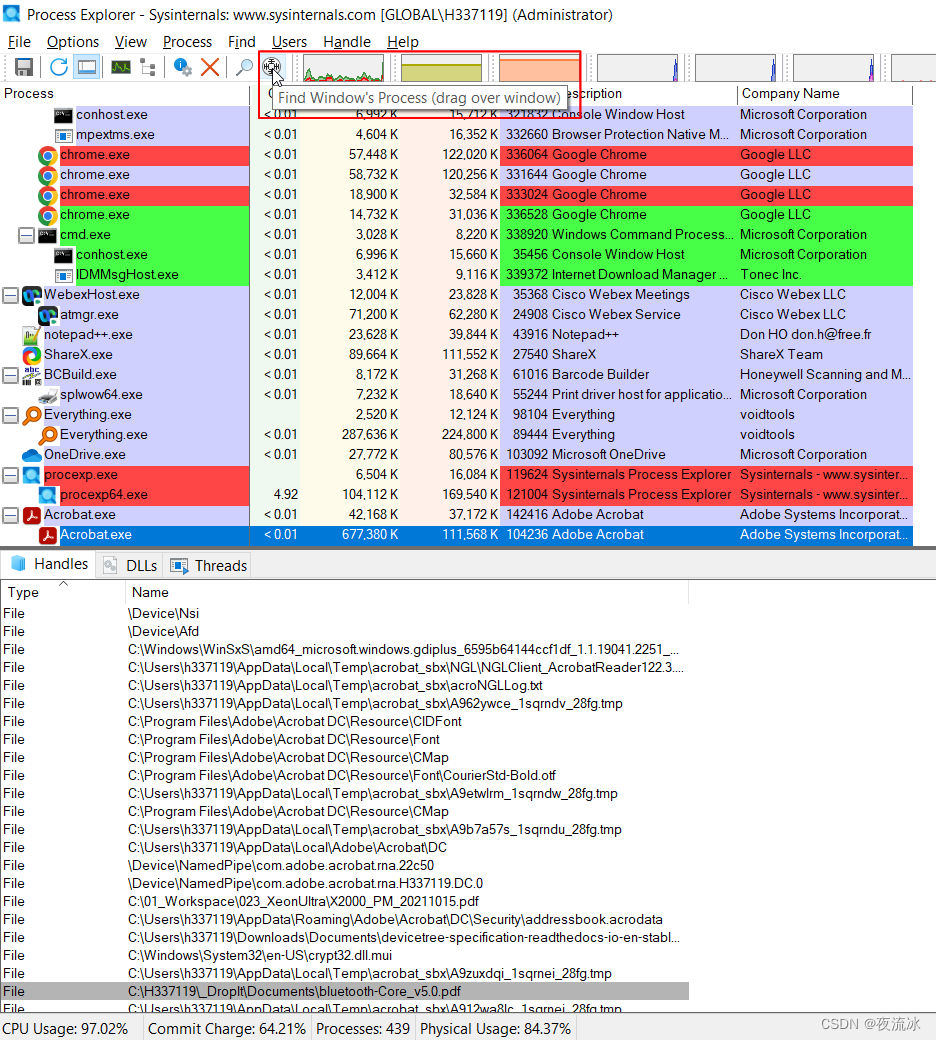Click the notepad++.exe process icon
The image size is (936, 1040).
click(x=31, y=335)
